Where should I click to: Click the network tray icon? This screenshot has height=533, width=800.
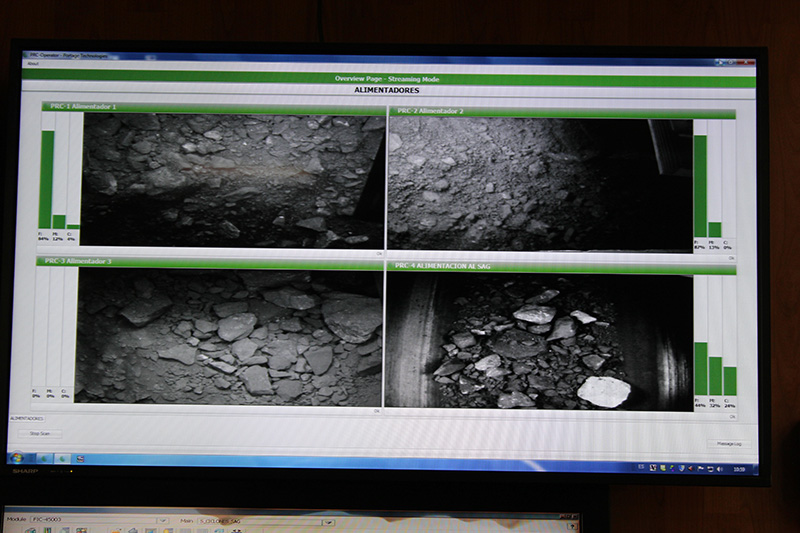point(710,469)
